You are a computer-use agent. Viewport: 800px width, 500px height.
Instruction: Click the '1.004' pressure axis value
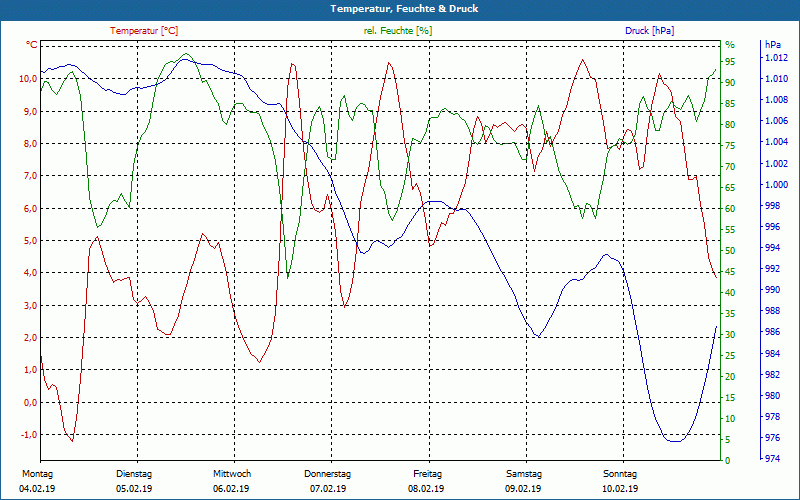(x=776, y=142)
